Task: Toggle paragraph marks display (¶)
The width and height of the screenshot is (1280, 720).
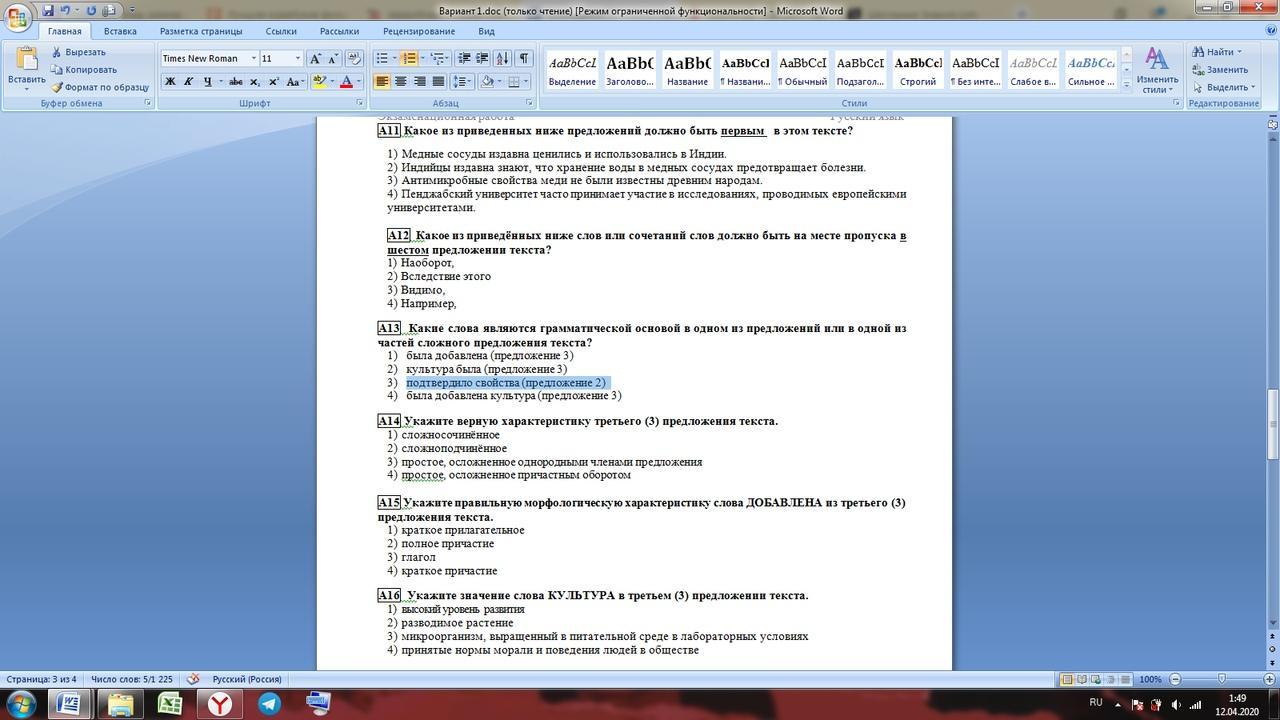Action: 525,58
